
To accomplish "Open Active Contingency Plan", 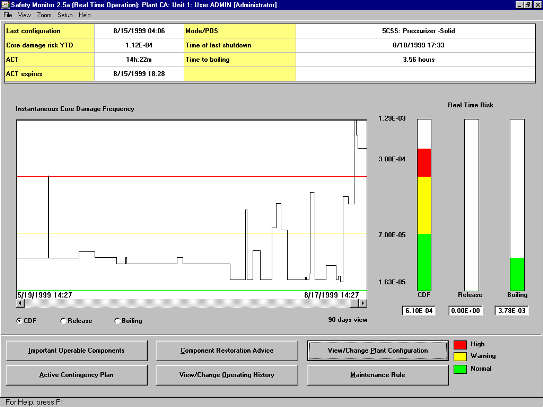I will pos(77,375).
